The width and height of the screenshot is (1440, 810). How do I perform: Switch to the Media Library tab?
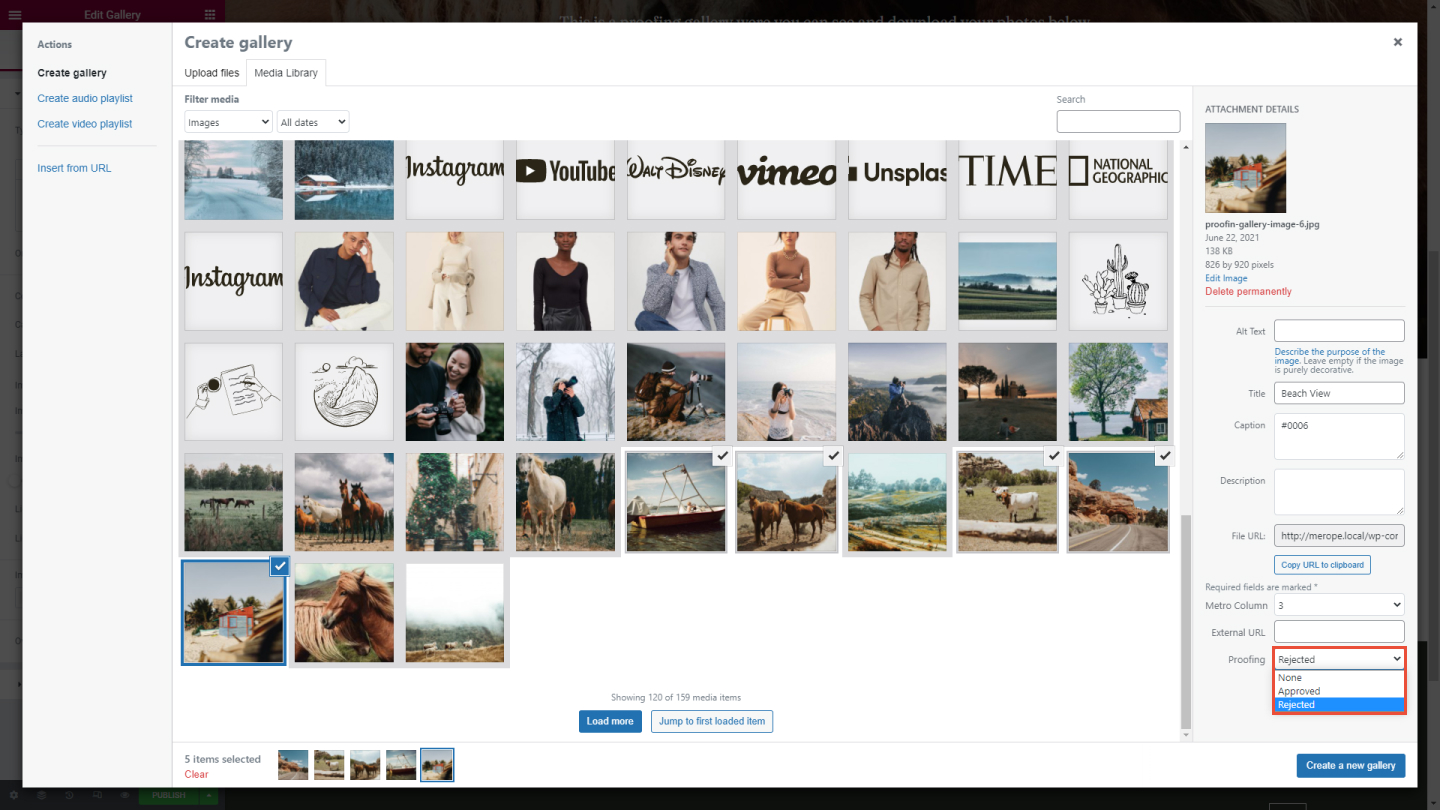point(286,73)
